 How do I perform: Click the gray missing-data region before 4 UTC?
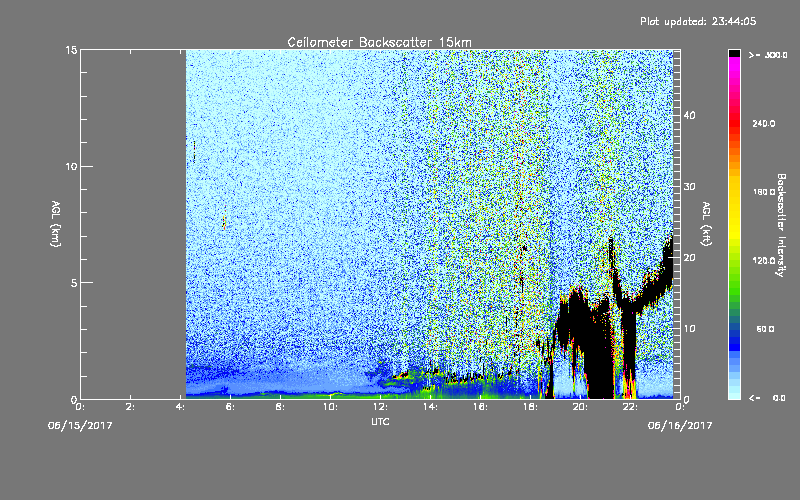coord(133,224)
